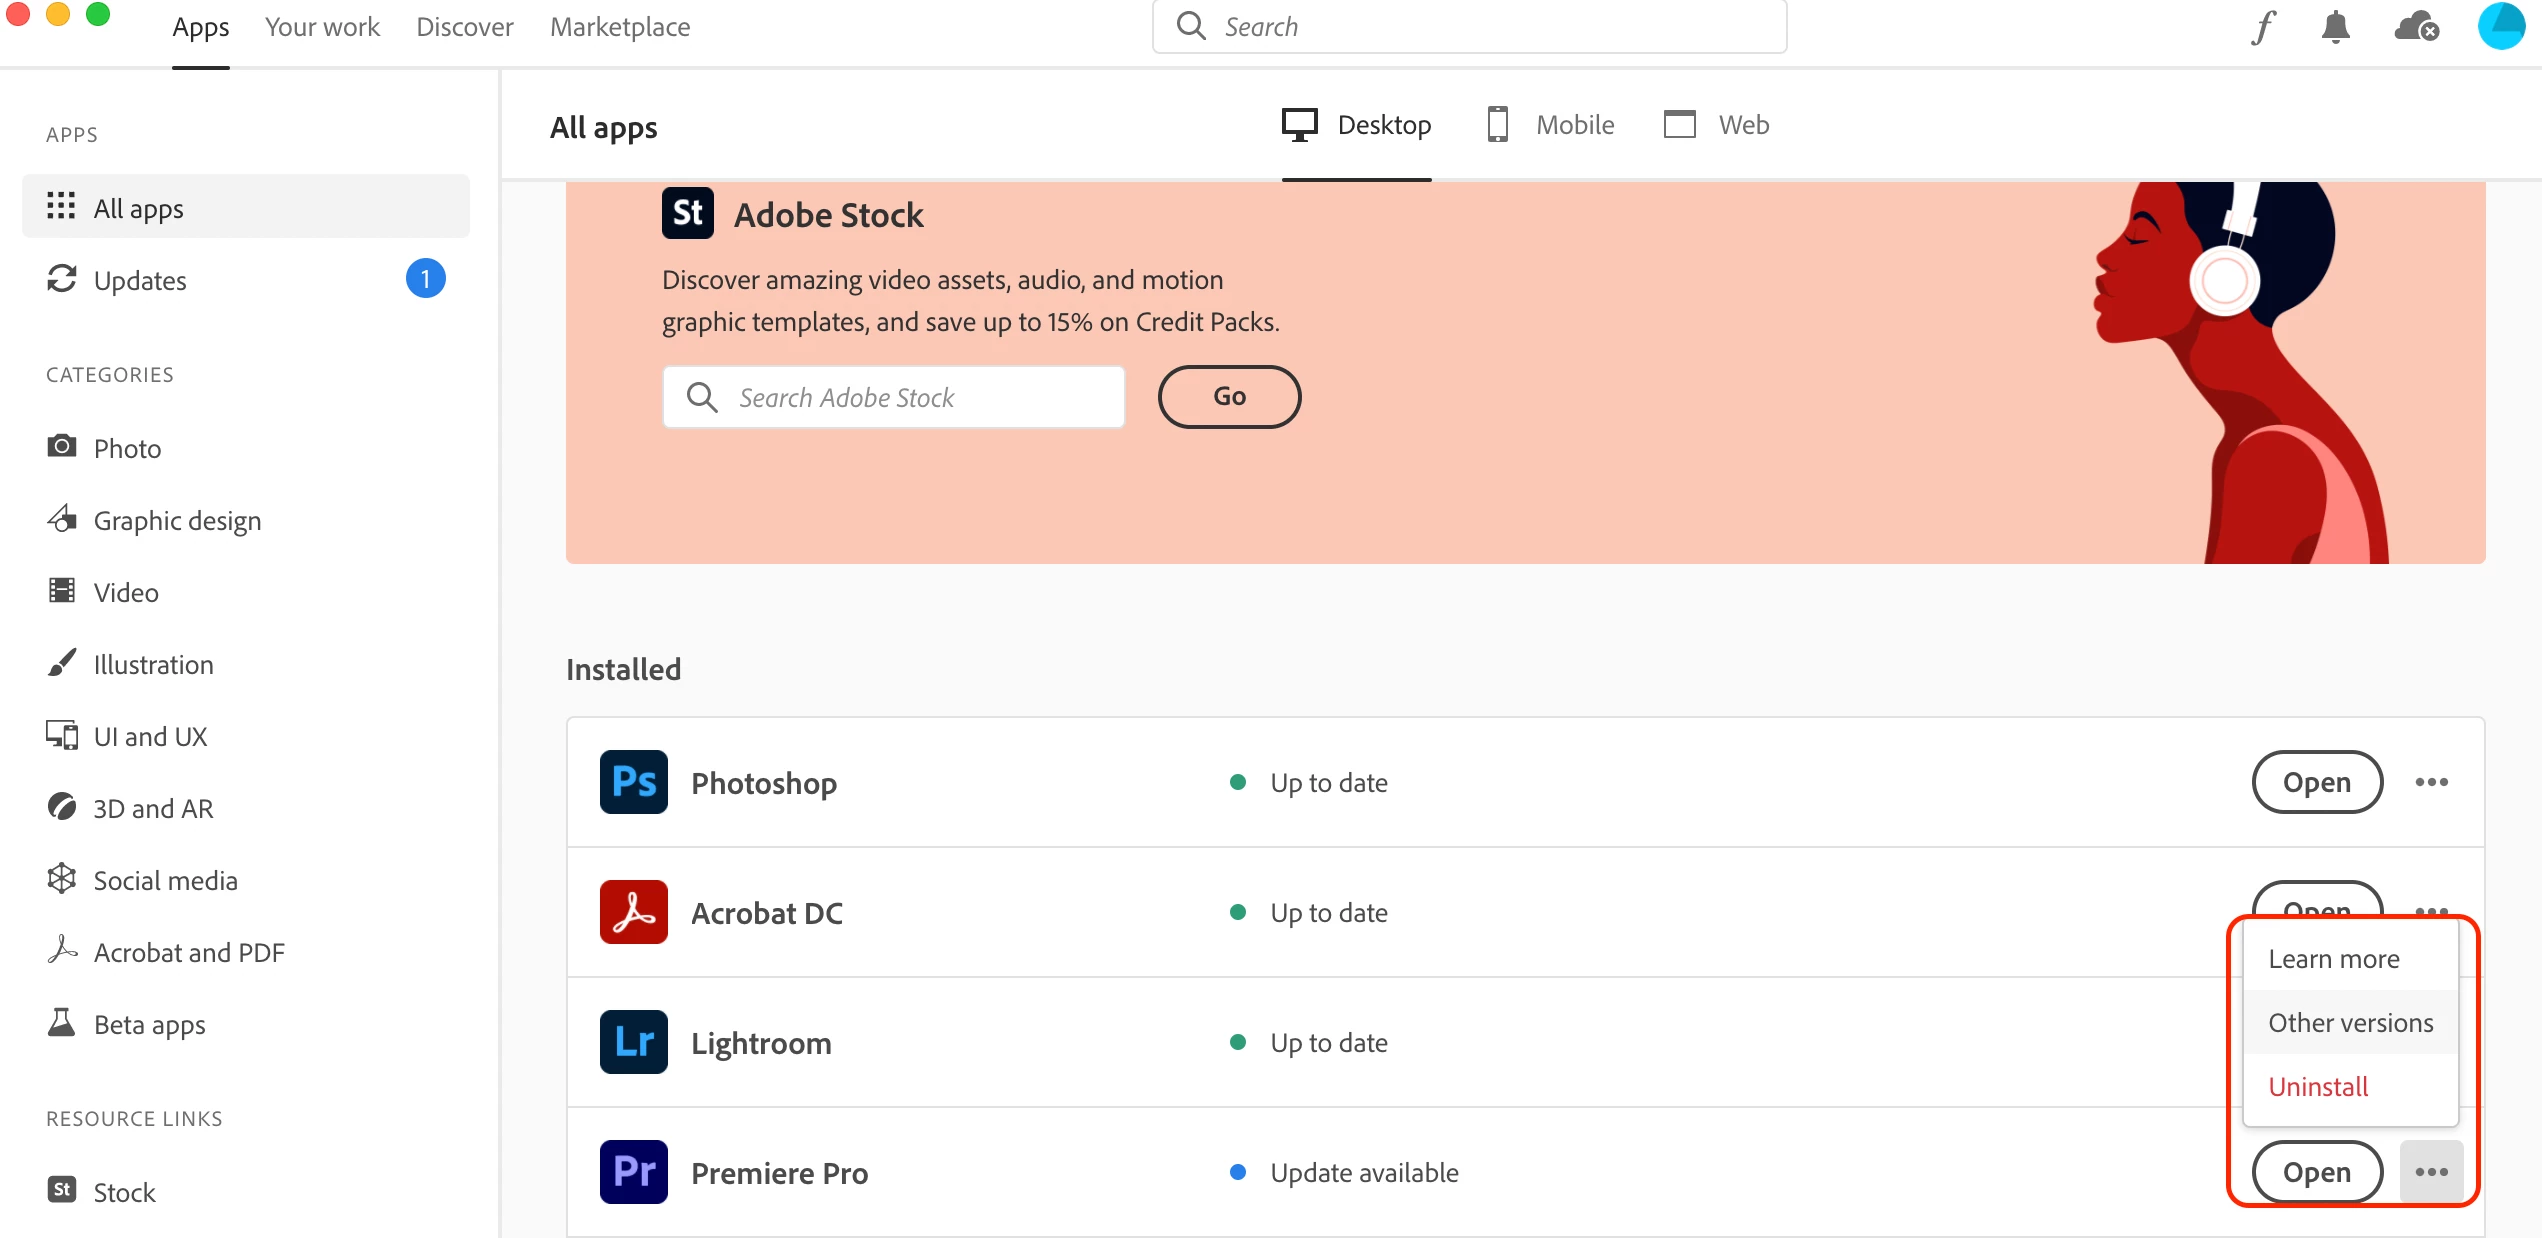Click the Photoshop app icon
The width and height of the screenshot is (2542, 1238).
point(633,782)
